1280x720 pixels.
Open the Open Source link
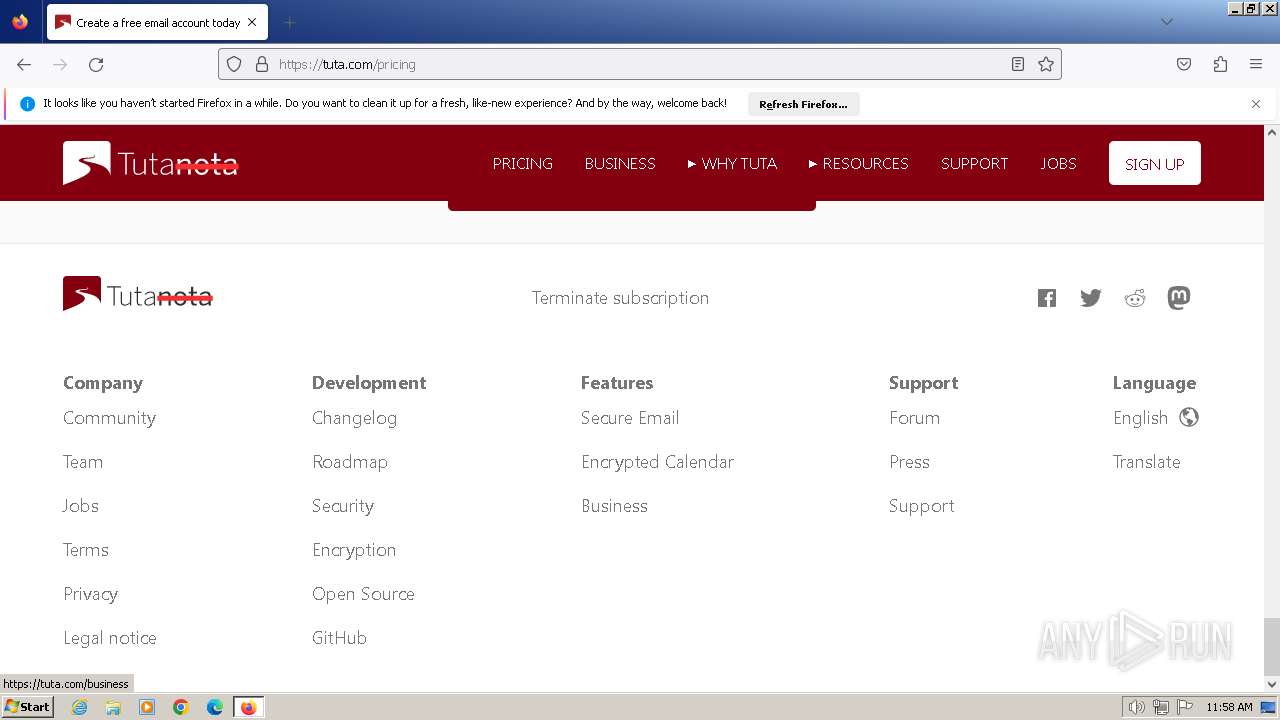pyautogui.click(x=363, y=594)
